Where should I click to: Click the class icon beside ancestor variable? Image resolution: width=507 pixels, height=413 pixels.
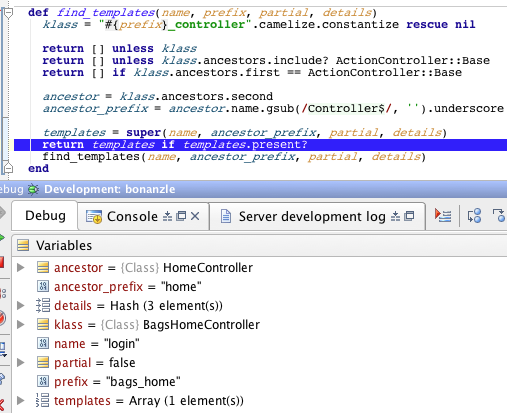coord(43,267)
